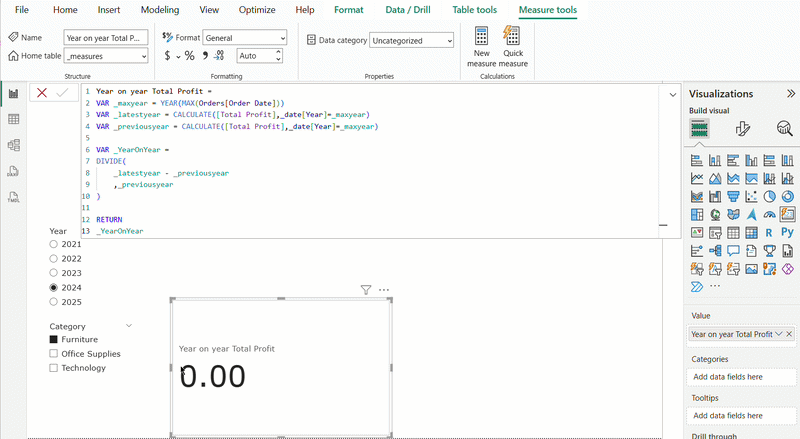
Task: Open the File menu
Action: click(22, 10)
